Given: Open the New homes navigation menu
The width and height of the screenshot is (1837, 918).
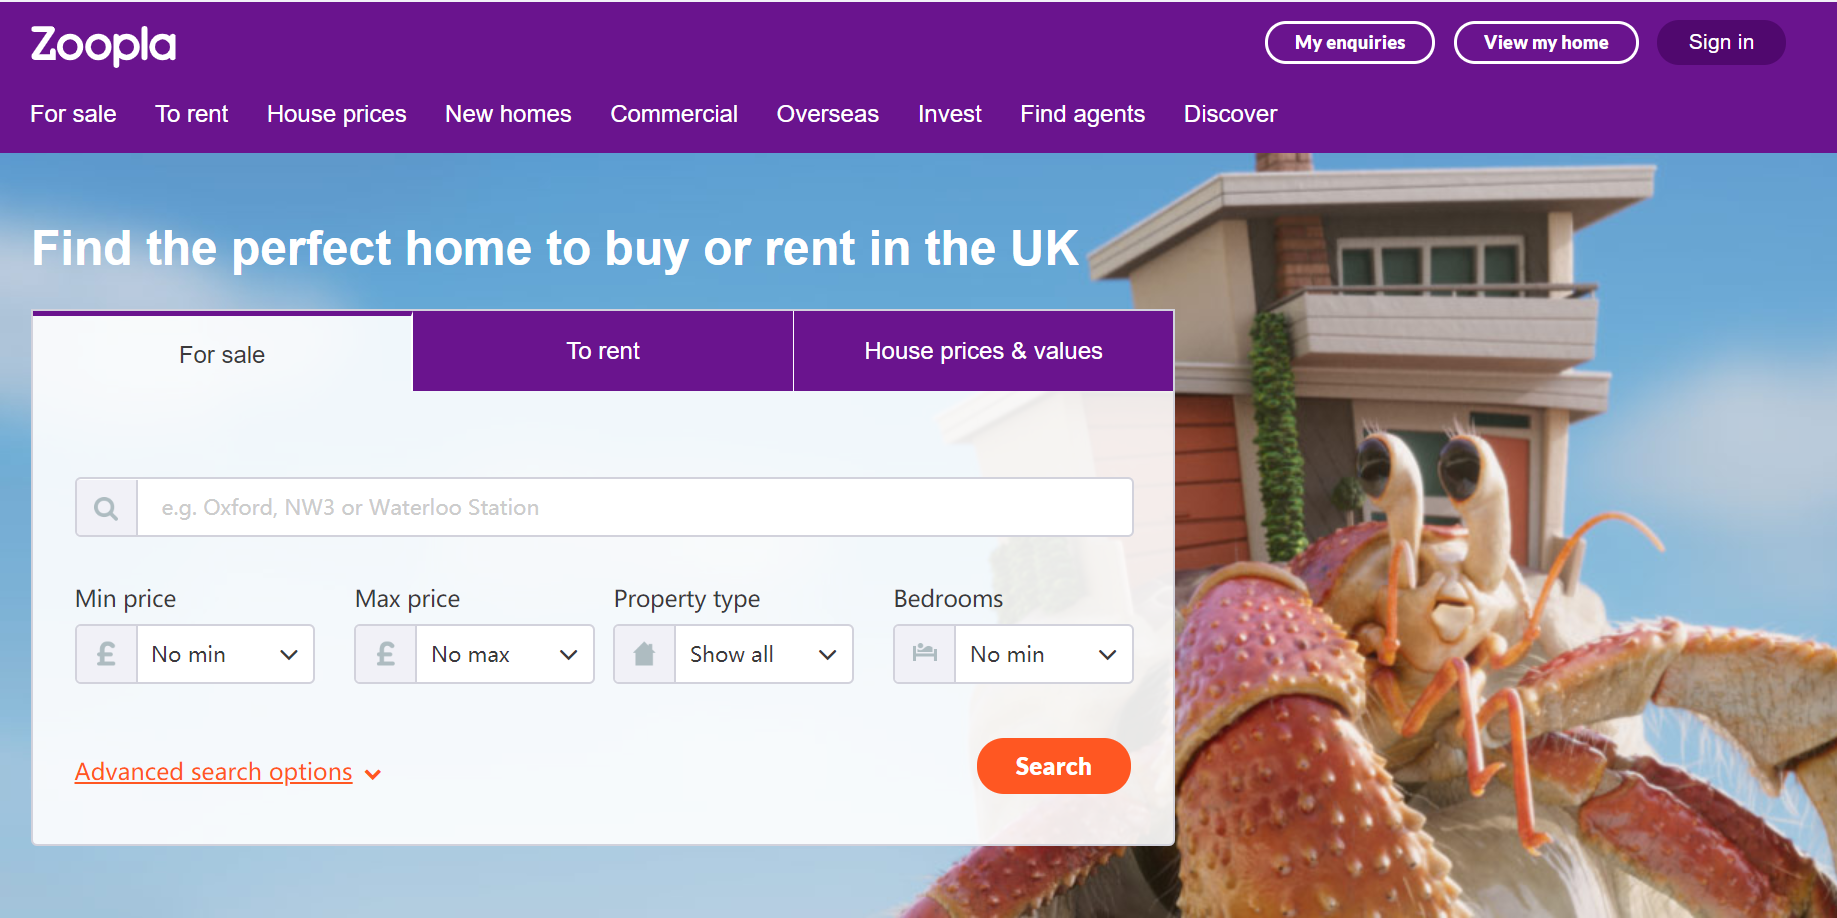Looking at the screenshot, I should tap(508, 114).
